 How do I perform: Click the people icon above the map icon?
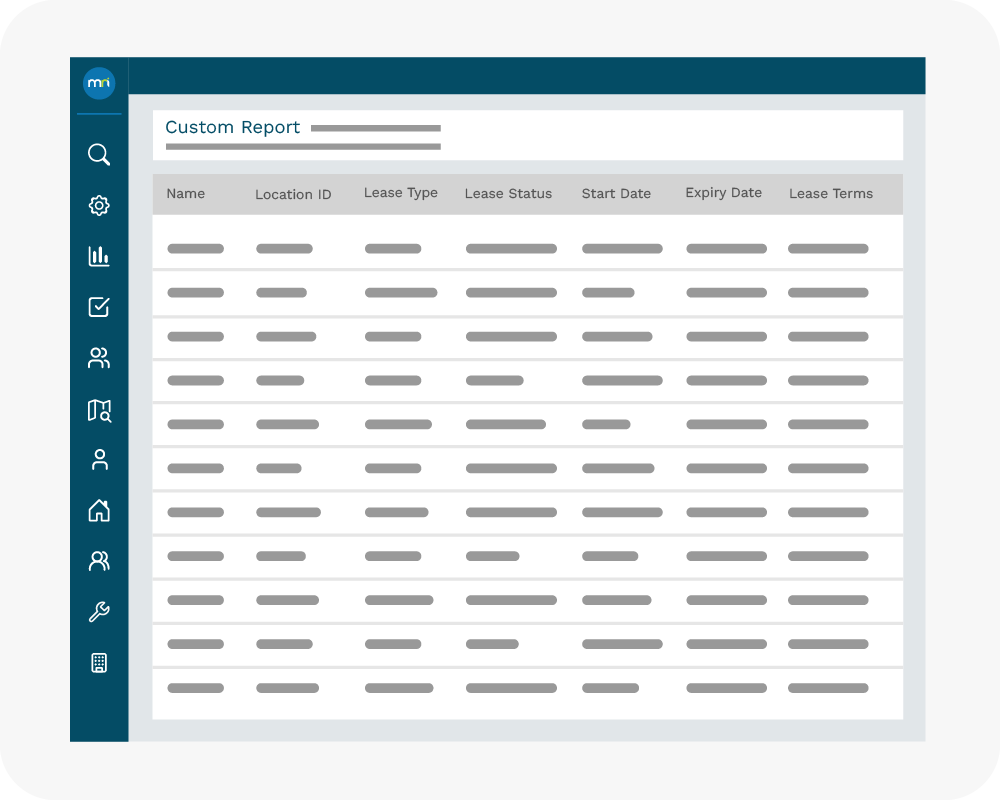(99, 358)
